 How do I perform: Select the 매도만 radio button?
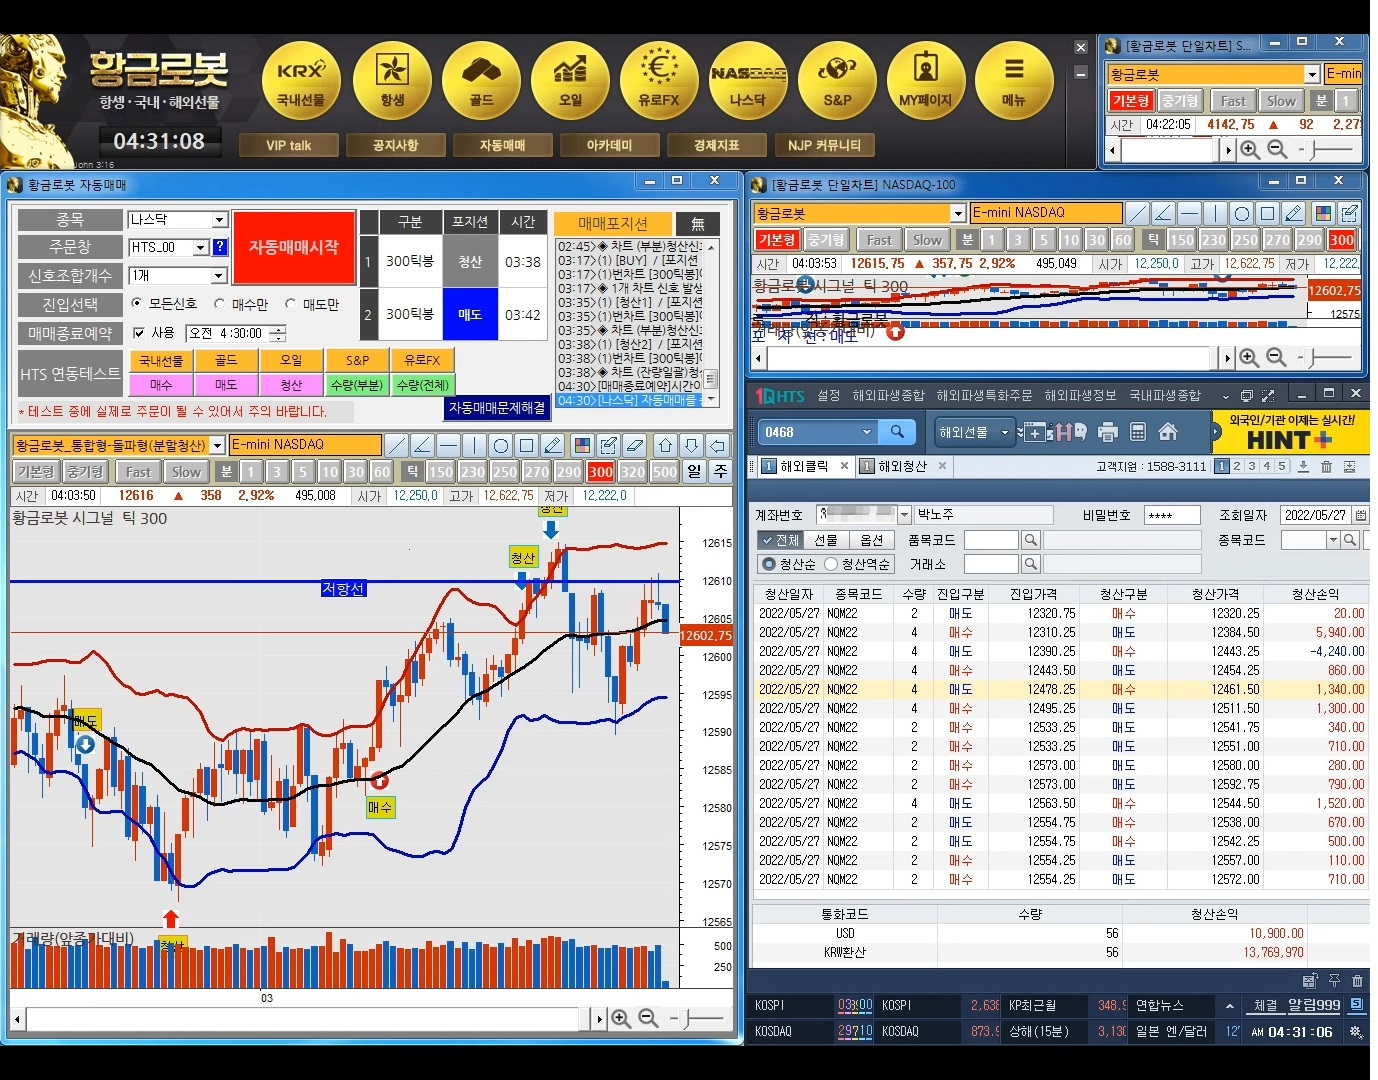pyautogui.click(x=291, y=303)
